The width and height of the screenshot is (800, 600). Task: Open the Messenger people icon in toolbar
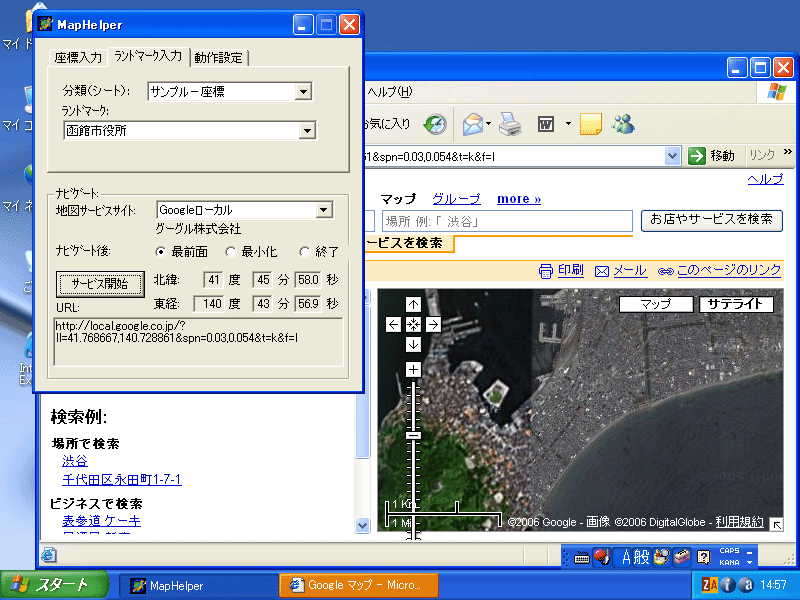623,124
